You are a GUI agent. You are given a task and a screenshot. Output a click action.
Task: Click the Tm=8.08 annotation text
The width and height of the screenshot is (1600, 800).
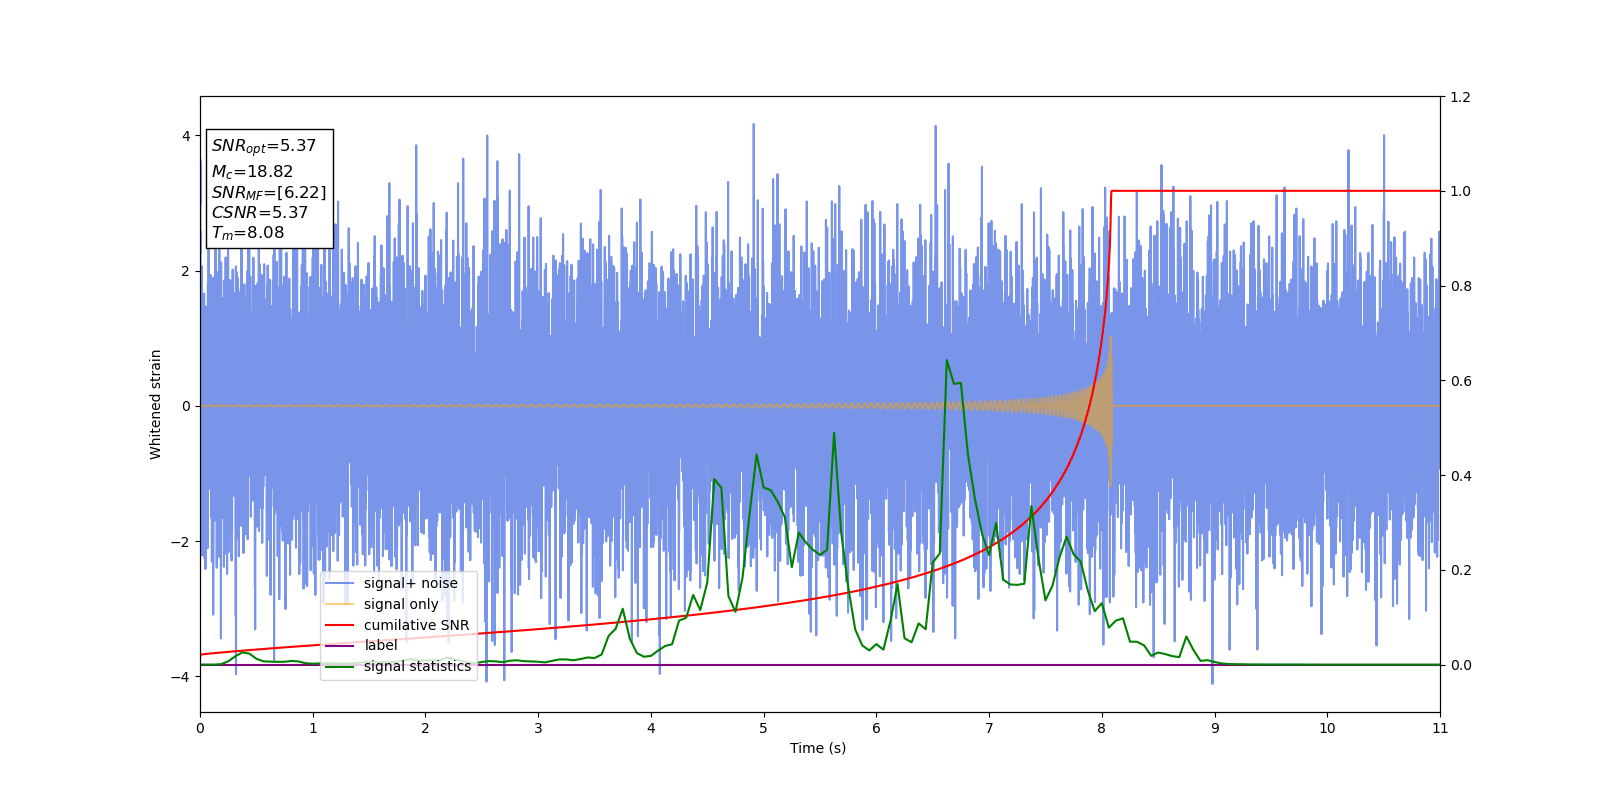tap(248, 233)
